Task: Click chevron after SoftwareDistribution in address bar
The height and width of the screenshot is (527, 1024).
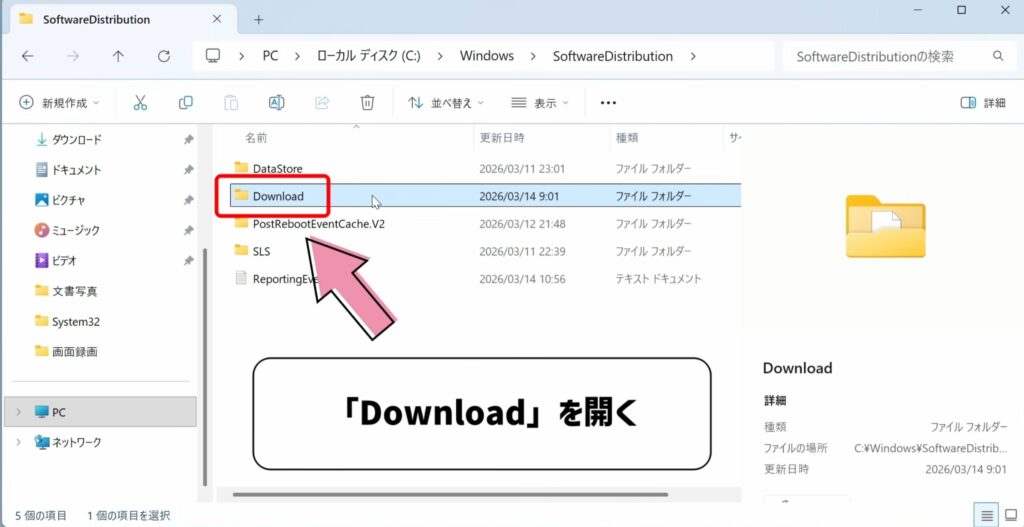Action: (x=693, y=56)
